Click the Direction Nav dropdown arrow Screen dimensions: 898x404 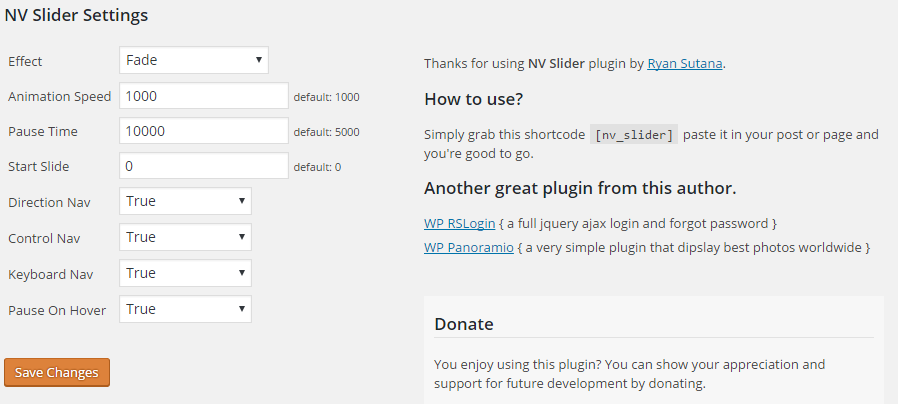pyautogui.click(x=242, y=201)
